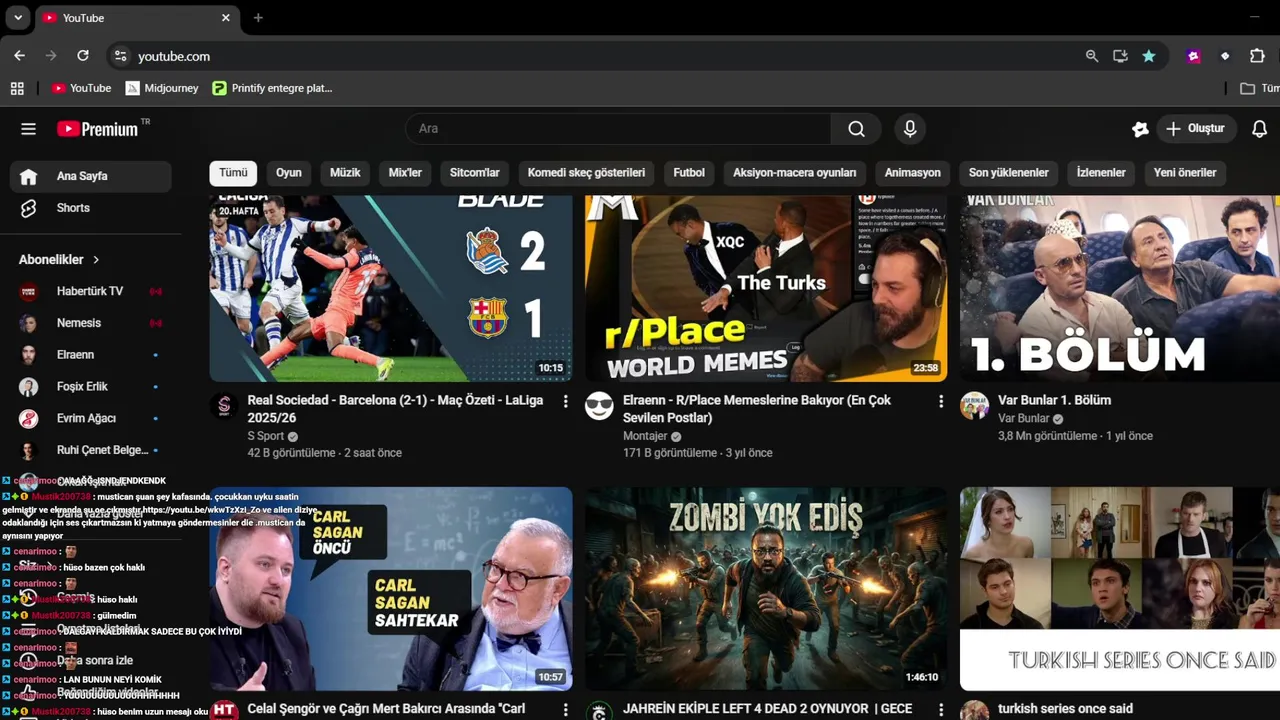Open Foşix Erlik channel
Viewport: 1280px width, 720px height.
[x=91, y=387]
